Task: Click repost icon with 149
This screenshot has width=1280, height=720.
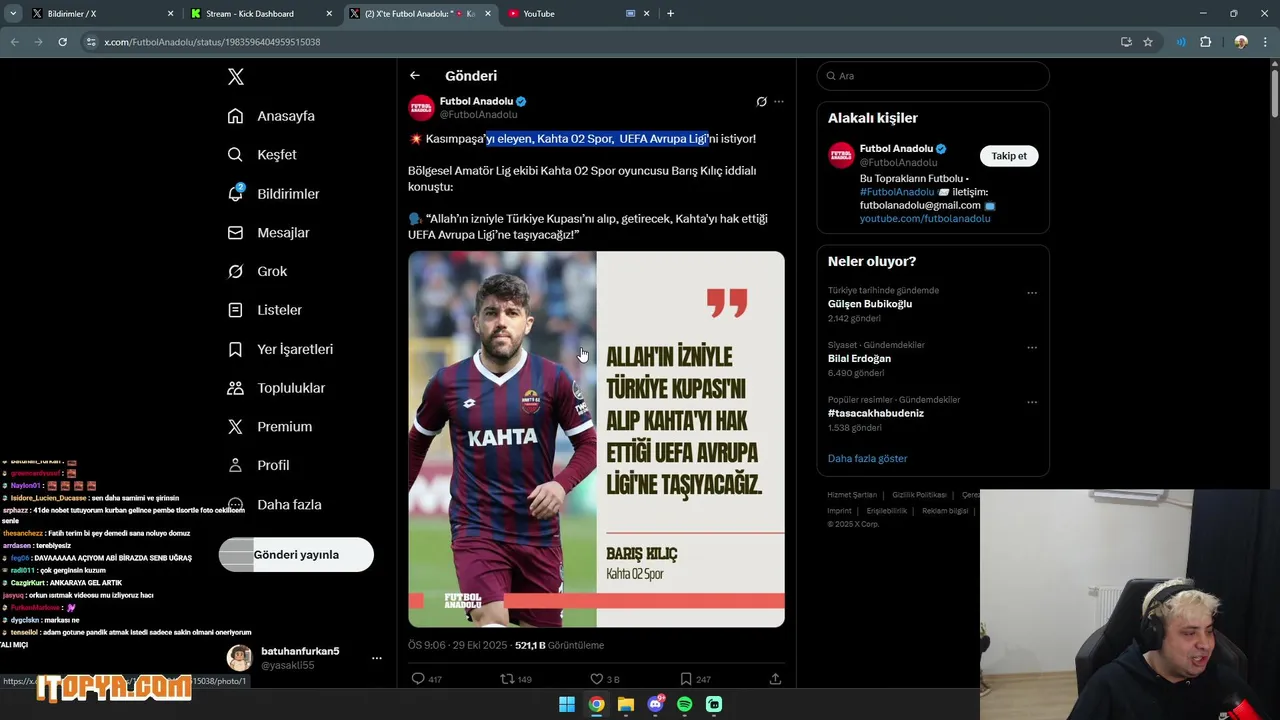Action: [516, 679]
